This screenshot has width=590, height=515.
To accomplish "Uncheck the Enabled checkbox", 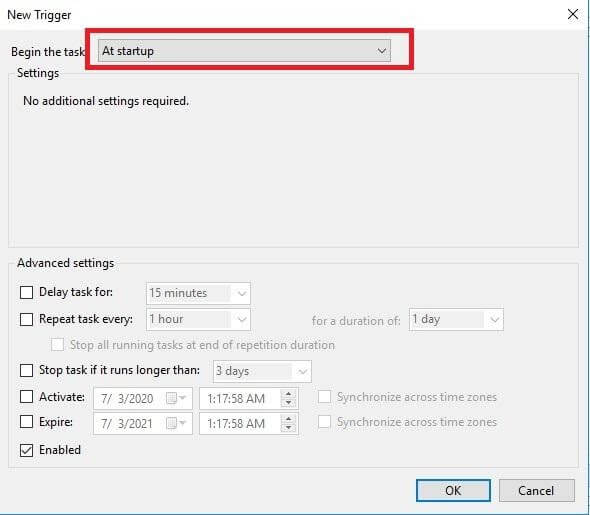I will pos(26,450).
